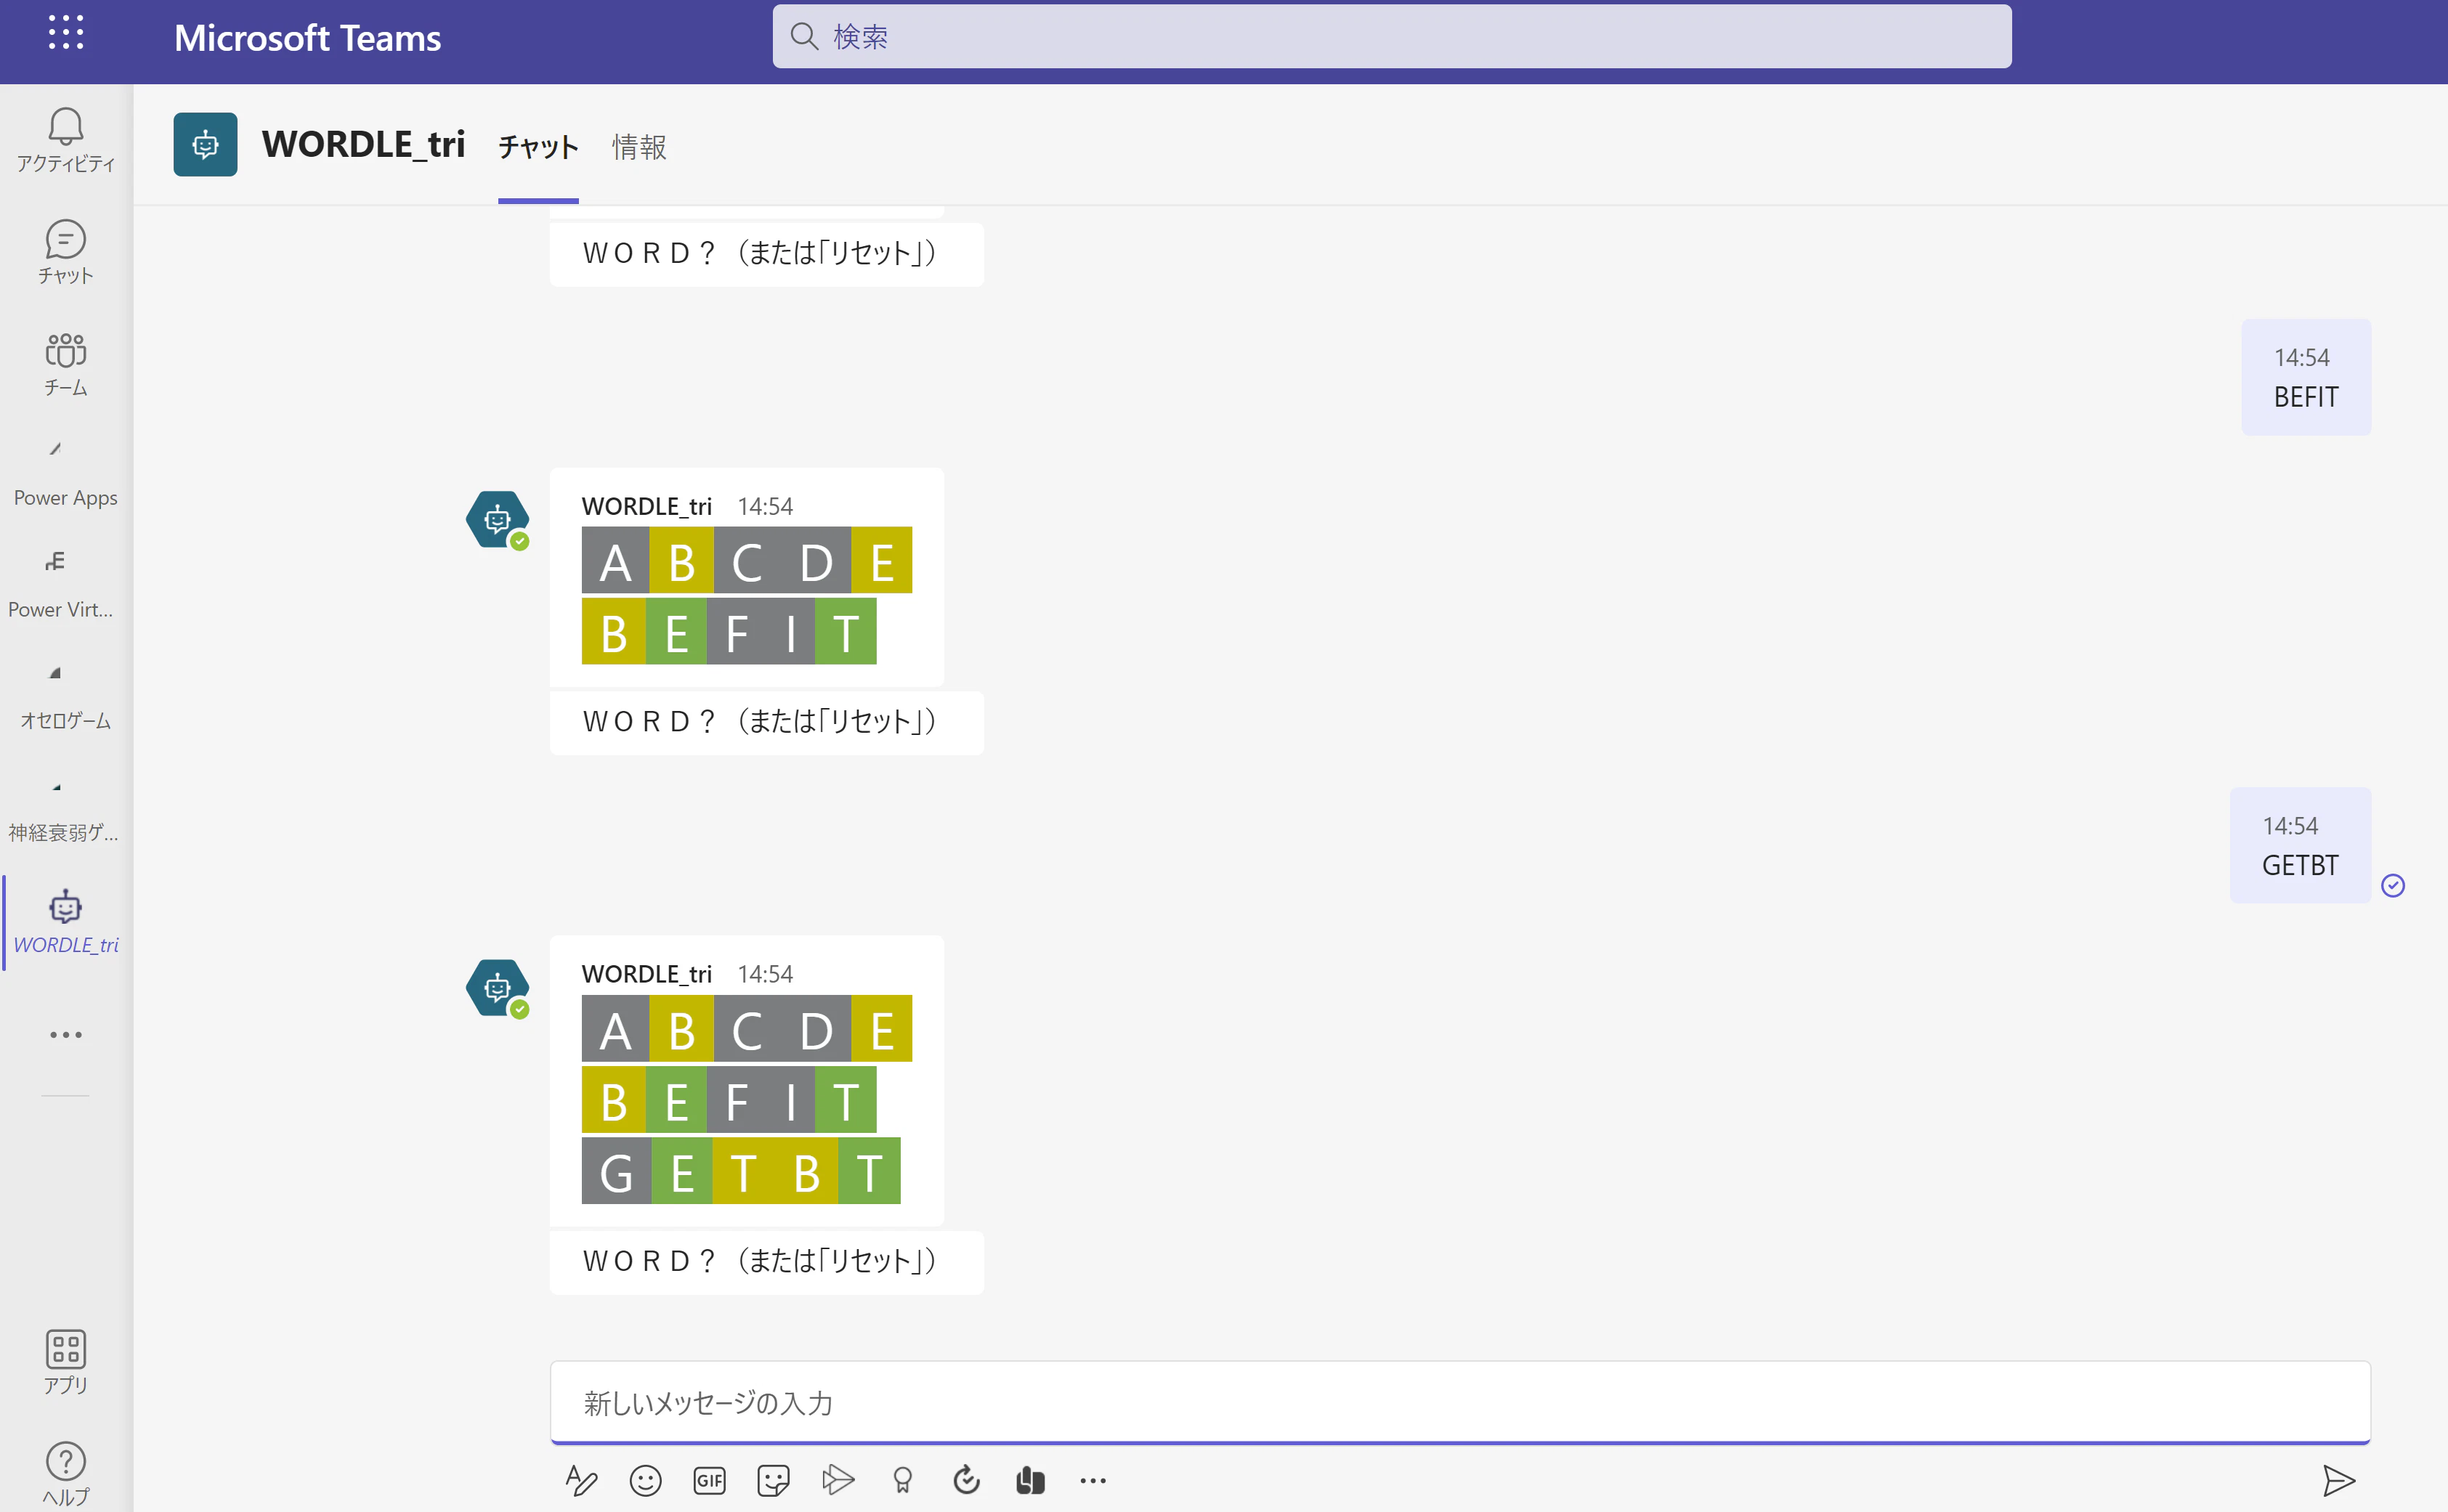Open the Activity feed in sidebar
The height and width of the screenshot is (1512, 2448).
66,140
